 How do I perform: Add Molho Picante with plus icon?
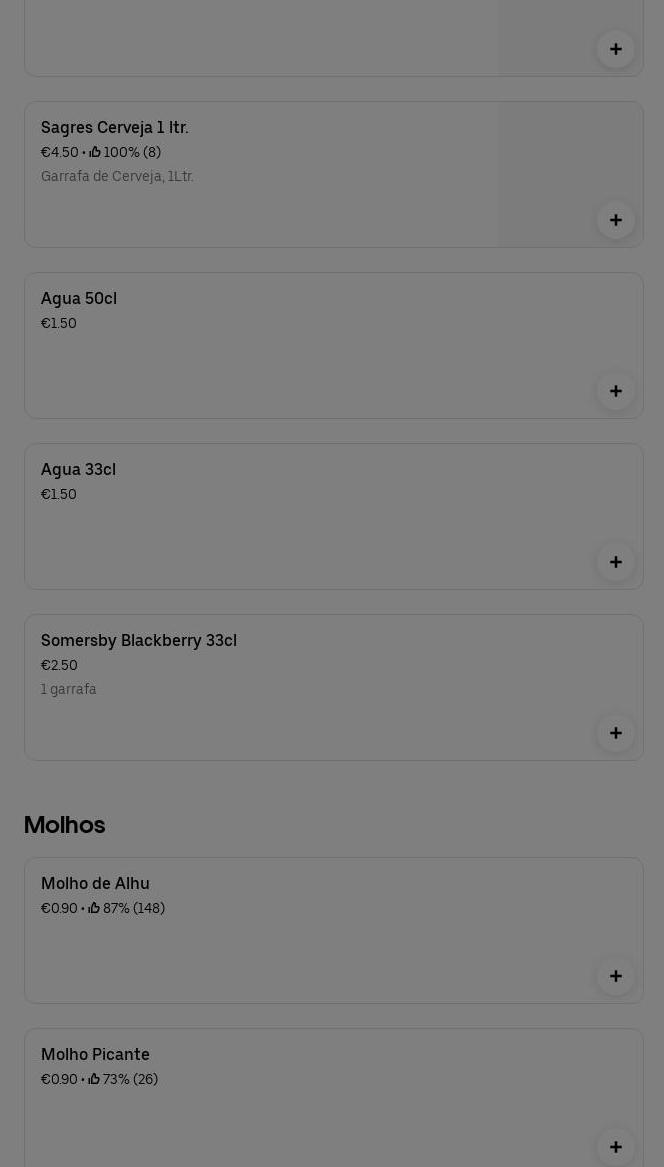(615, 1148)
